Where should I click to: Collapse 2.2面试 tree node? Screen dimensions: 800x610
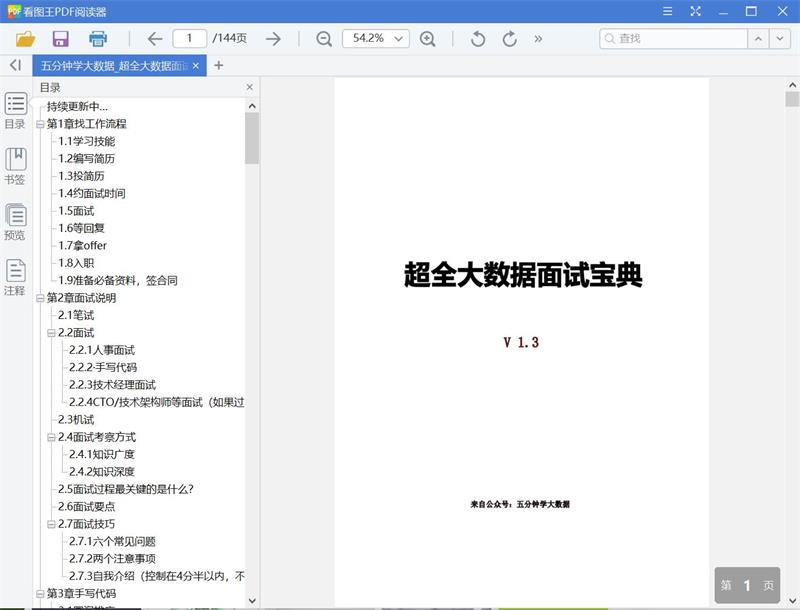(51, 333)
